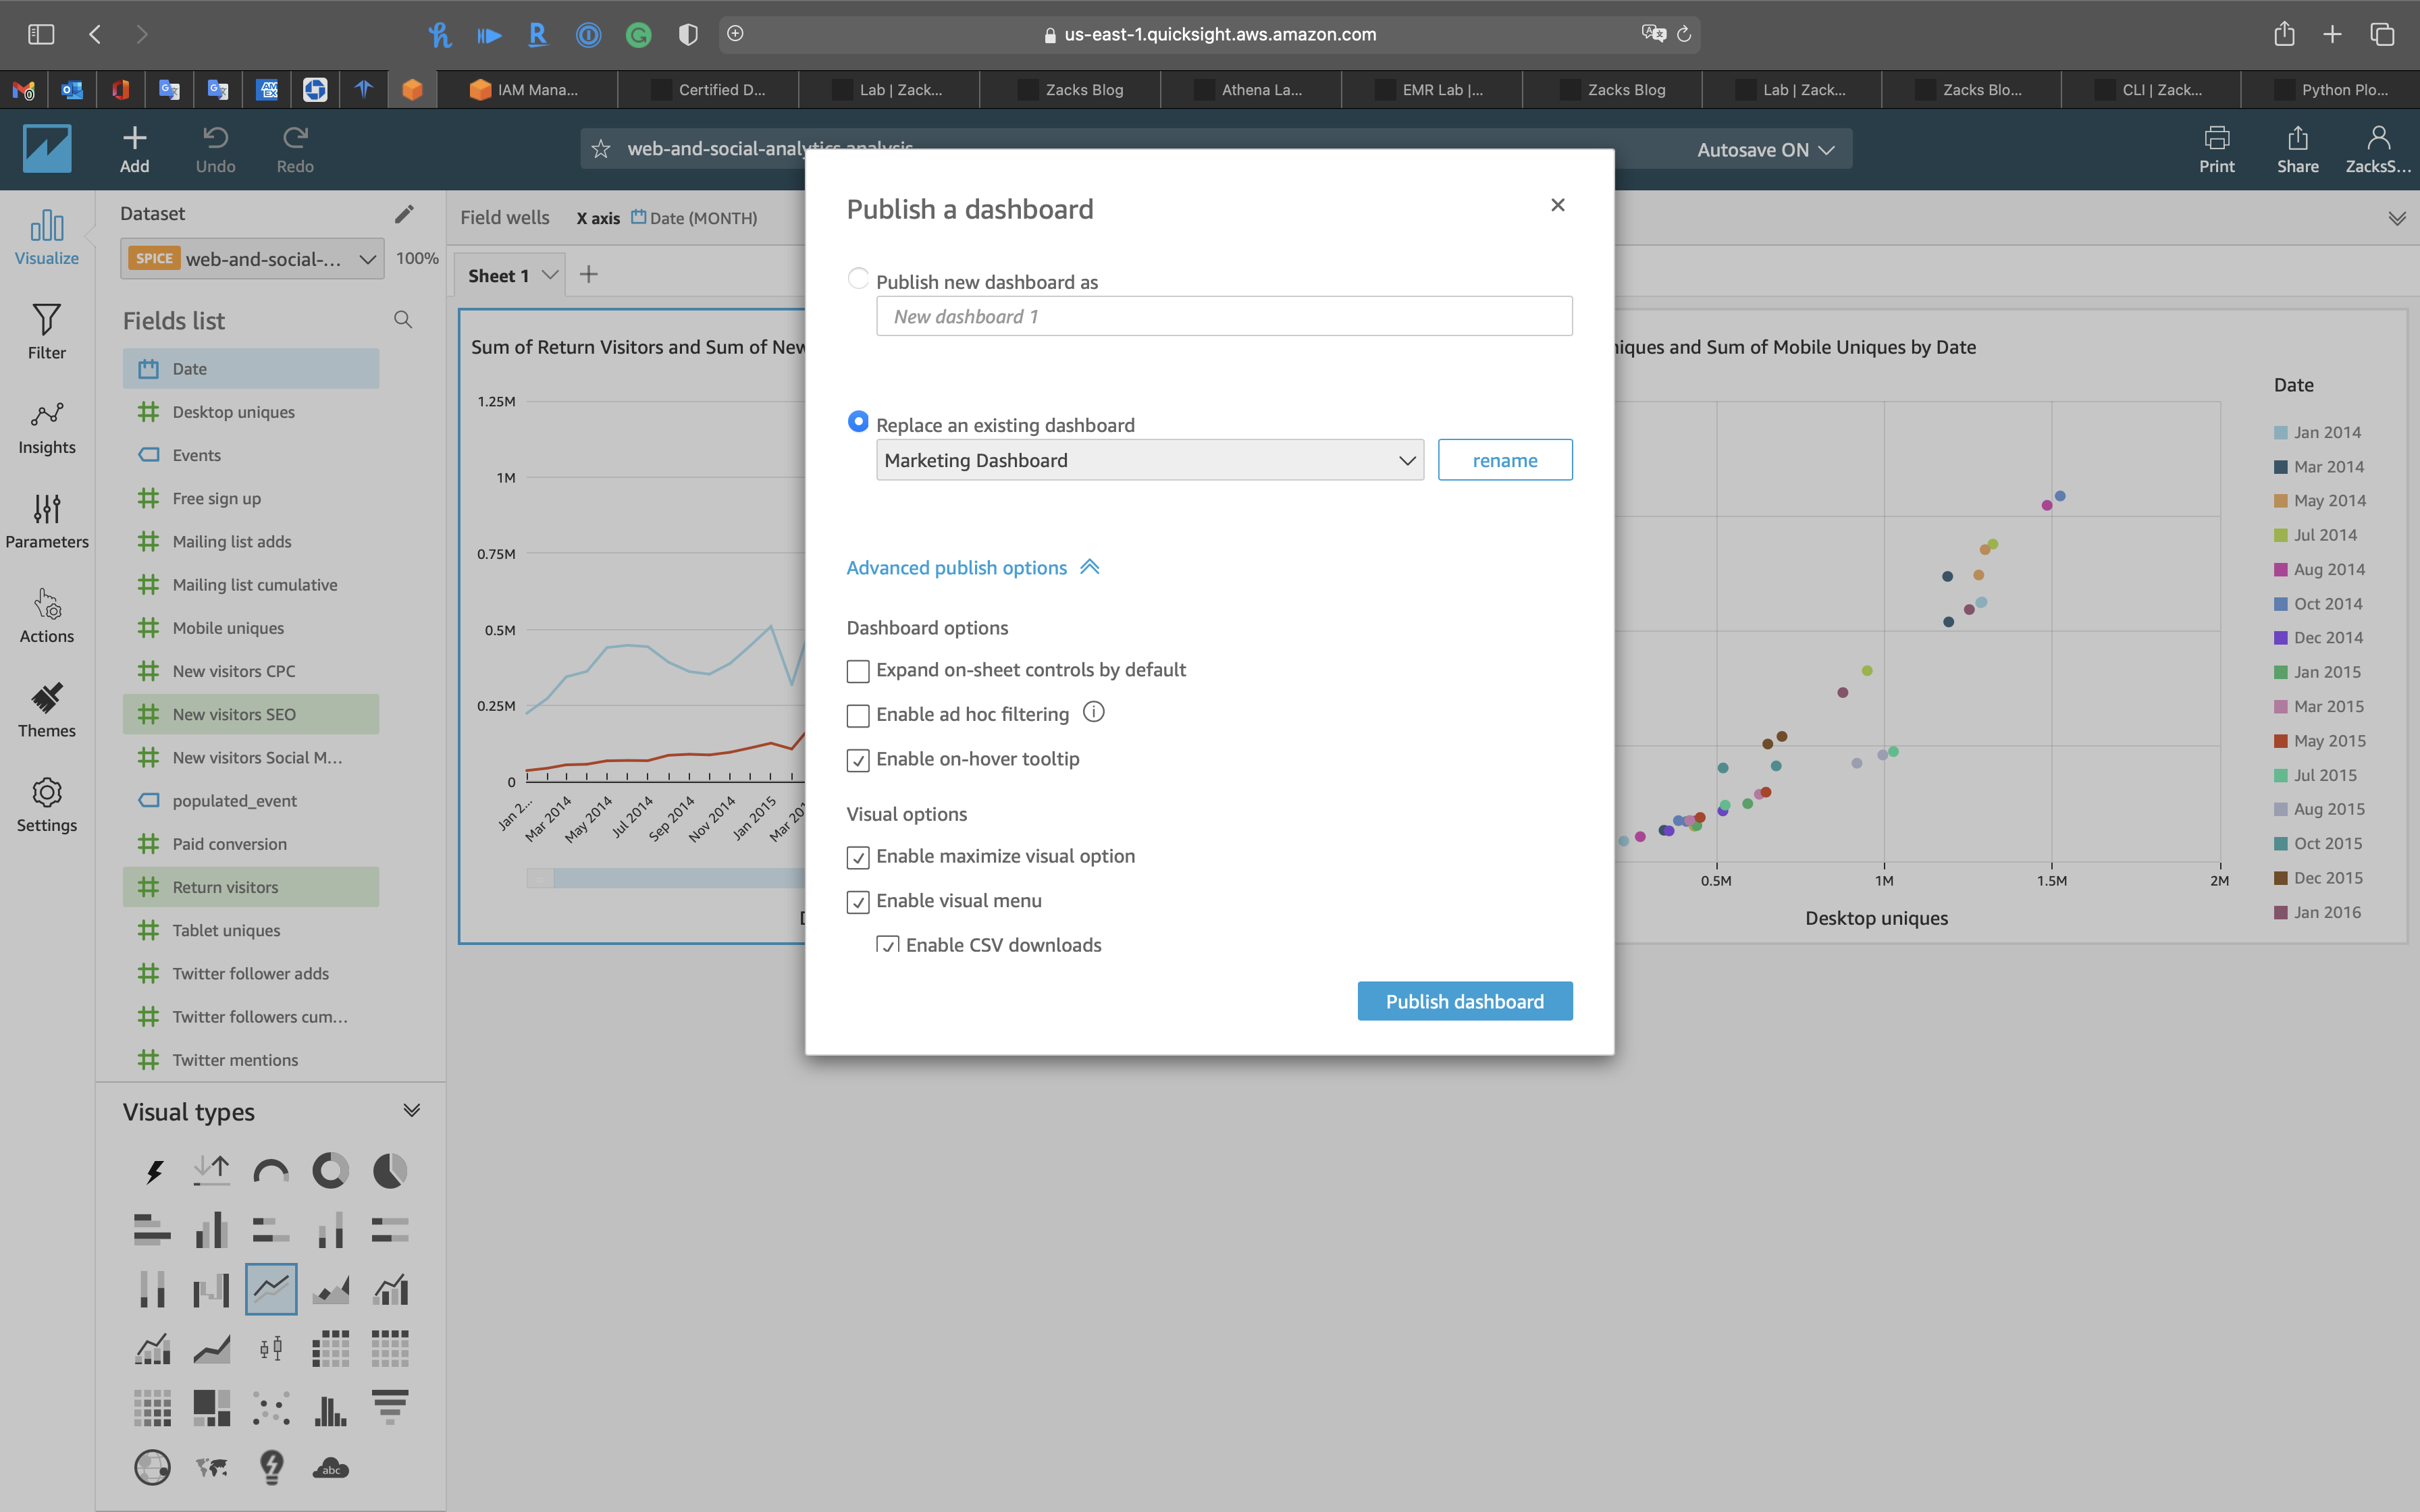2420x1512 pixels.
Task: Select the pie chart visual type
Action: [x=389, y=1170]
